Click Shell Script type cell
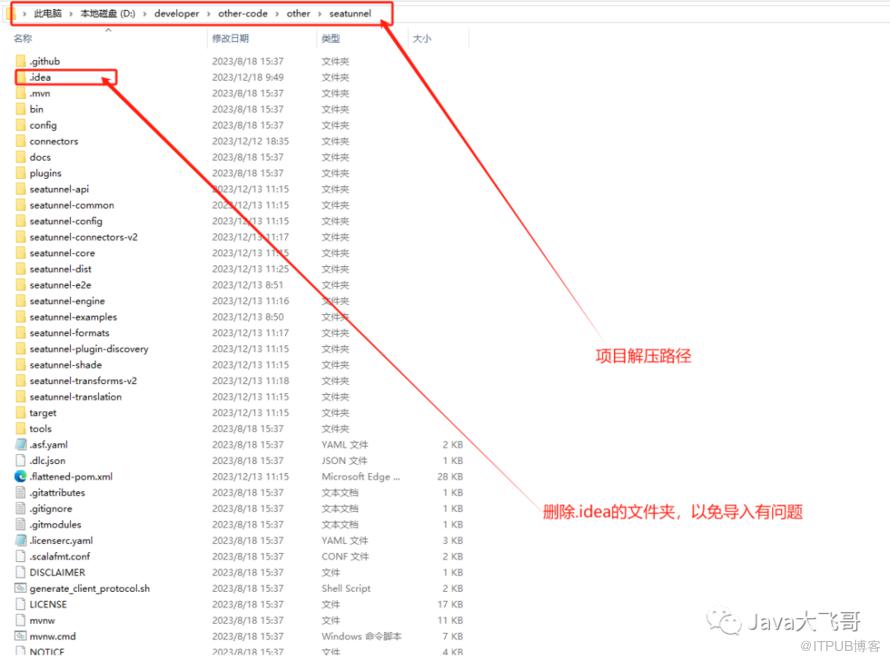The height and width of the screenshot is (661, 890). (346, 588)
